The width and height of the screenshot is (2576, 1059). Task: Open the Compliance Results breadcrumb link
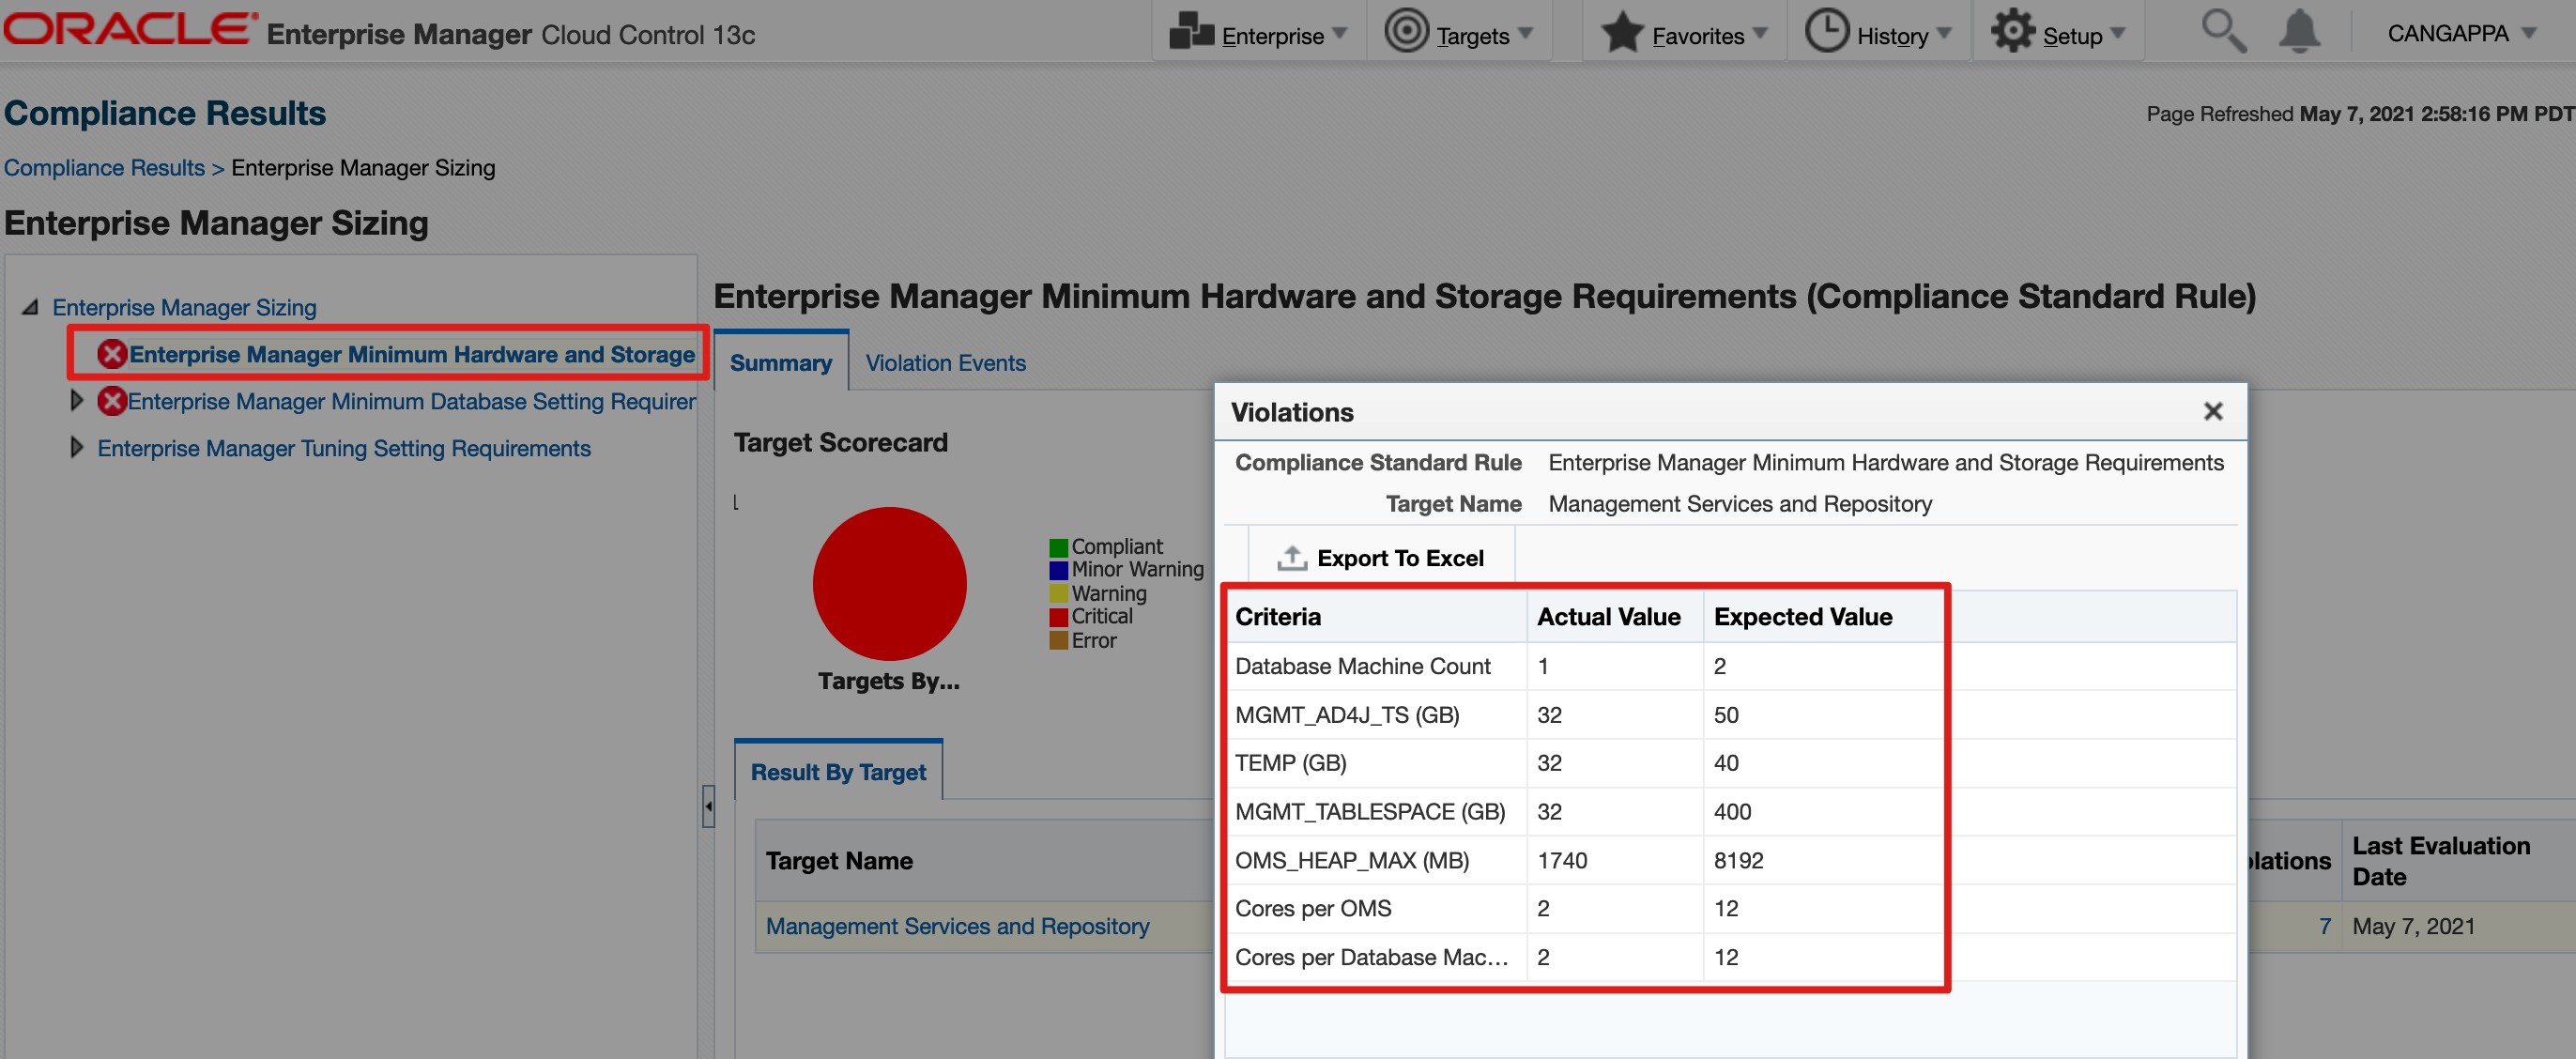104,168
